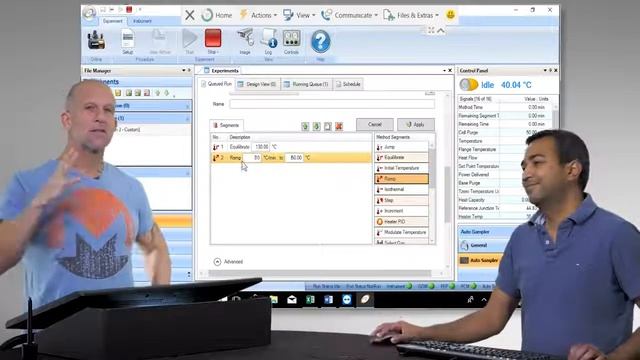The image size is (640, 360).
Task: Go to the Home menu
Action: point(217,15)
